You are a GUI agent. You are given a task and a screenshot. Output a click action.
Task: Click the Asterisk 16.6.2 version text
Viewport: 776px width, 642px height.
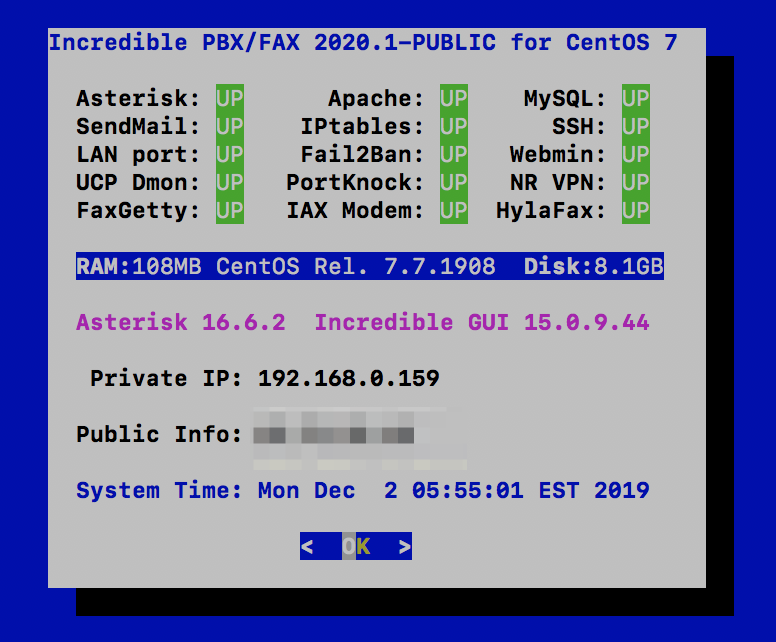181,322
